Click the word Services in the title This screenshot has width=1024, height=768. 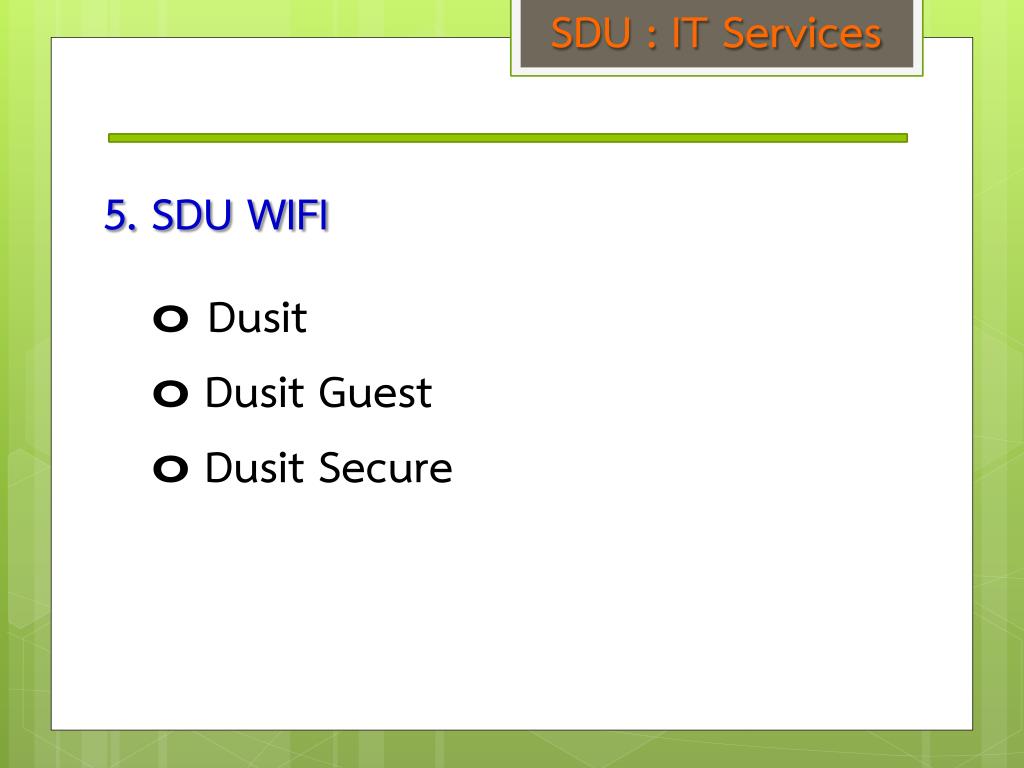[x=803, y=33]
